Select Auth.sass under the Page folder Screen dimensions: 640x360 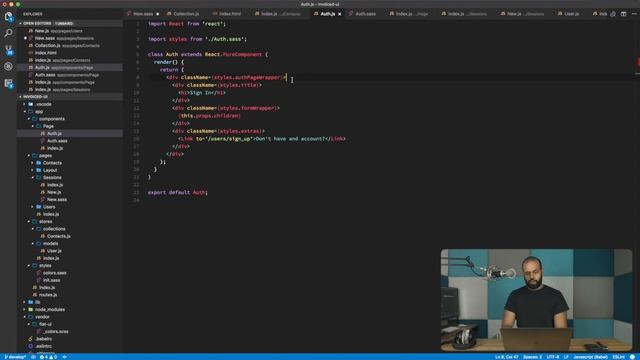(x=70, y=141)
